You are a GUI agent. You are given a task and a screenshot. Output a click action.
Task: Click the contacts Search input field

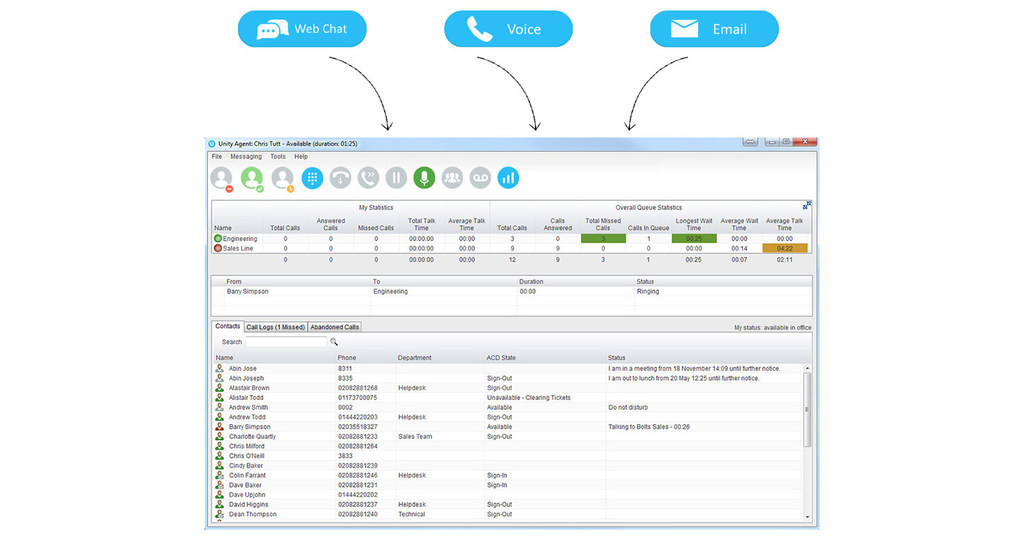pos(286,342)
